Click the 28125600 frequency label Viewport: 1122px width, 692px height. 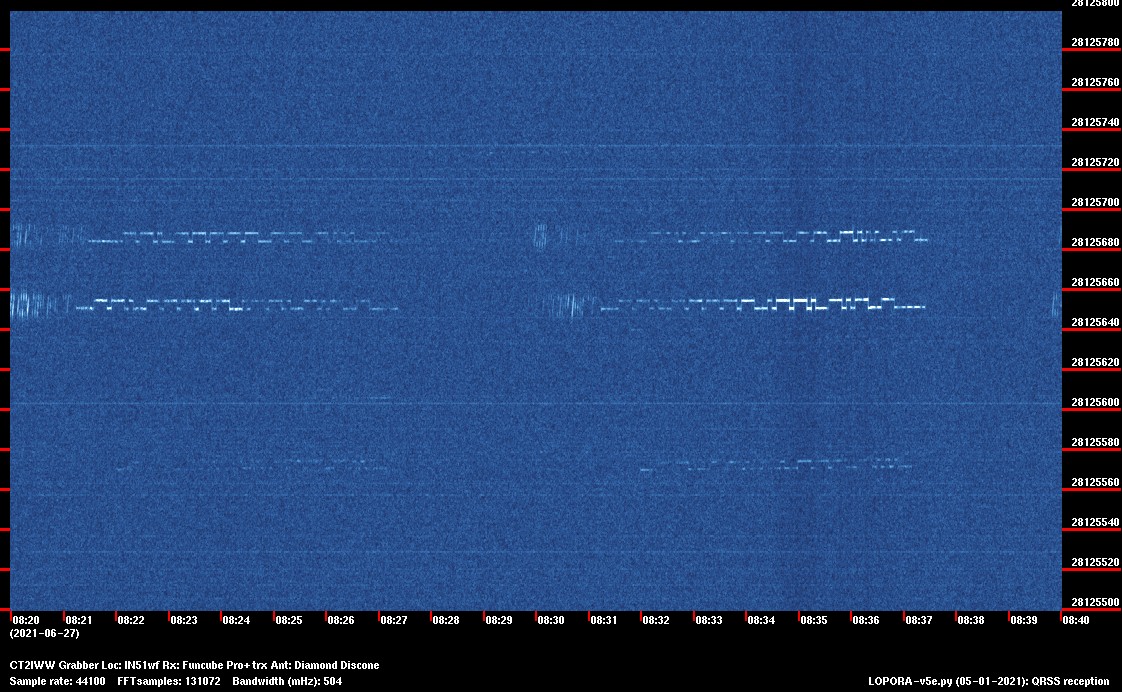(x=1095, y=403)
